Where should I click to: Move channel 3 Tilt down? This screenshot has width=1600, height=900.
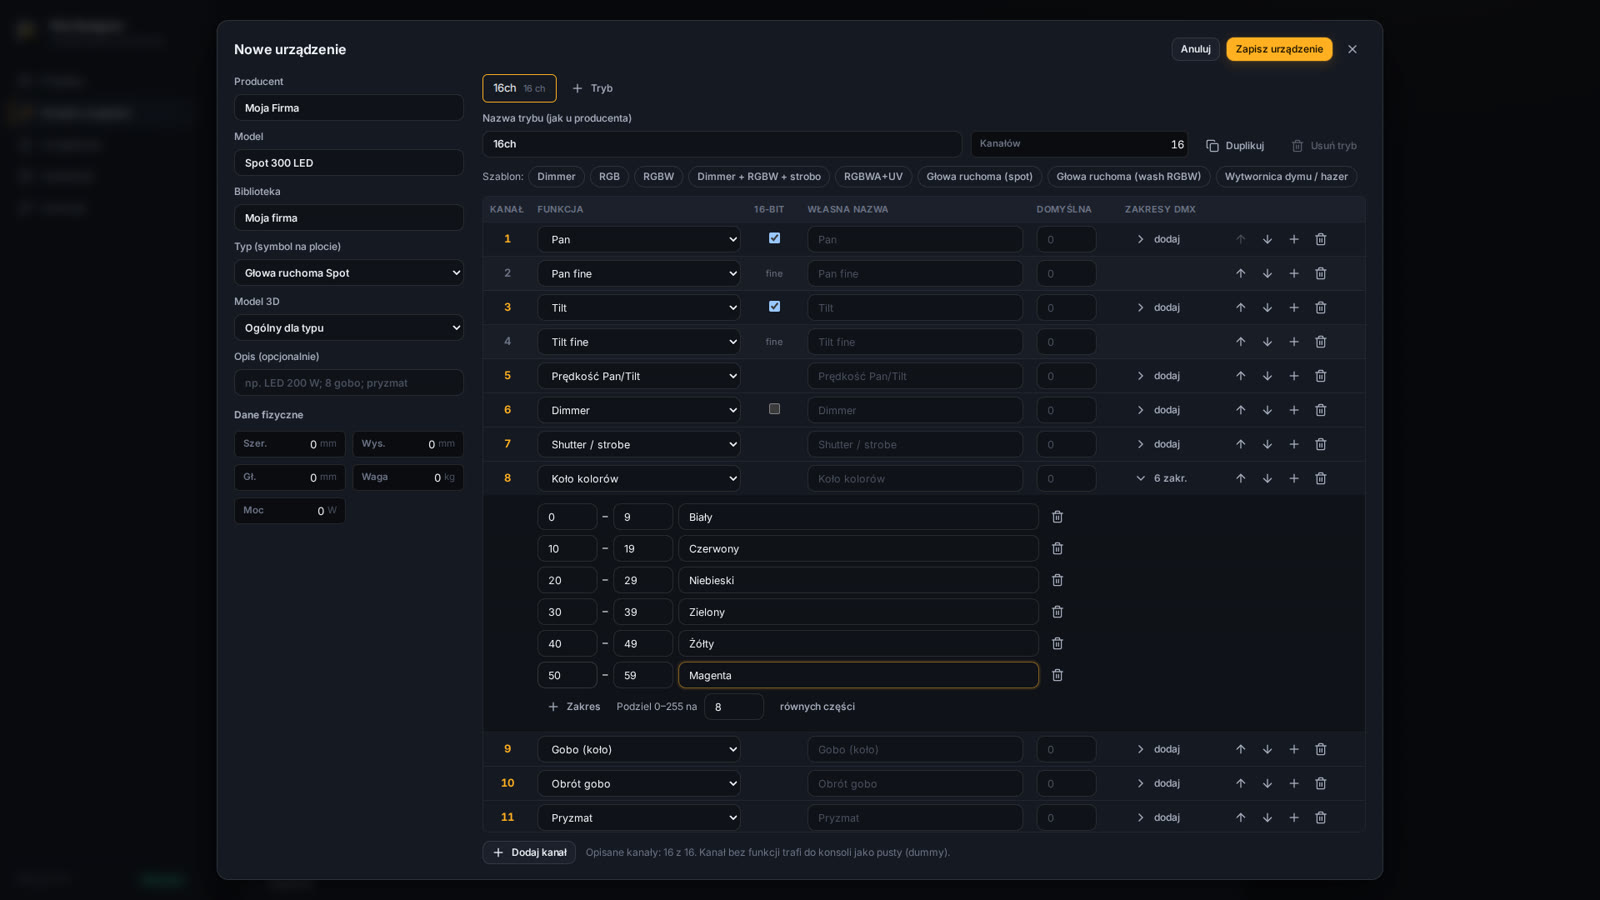1267,307
